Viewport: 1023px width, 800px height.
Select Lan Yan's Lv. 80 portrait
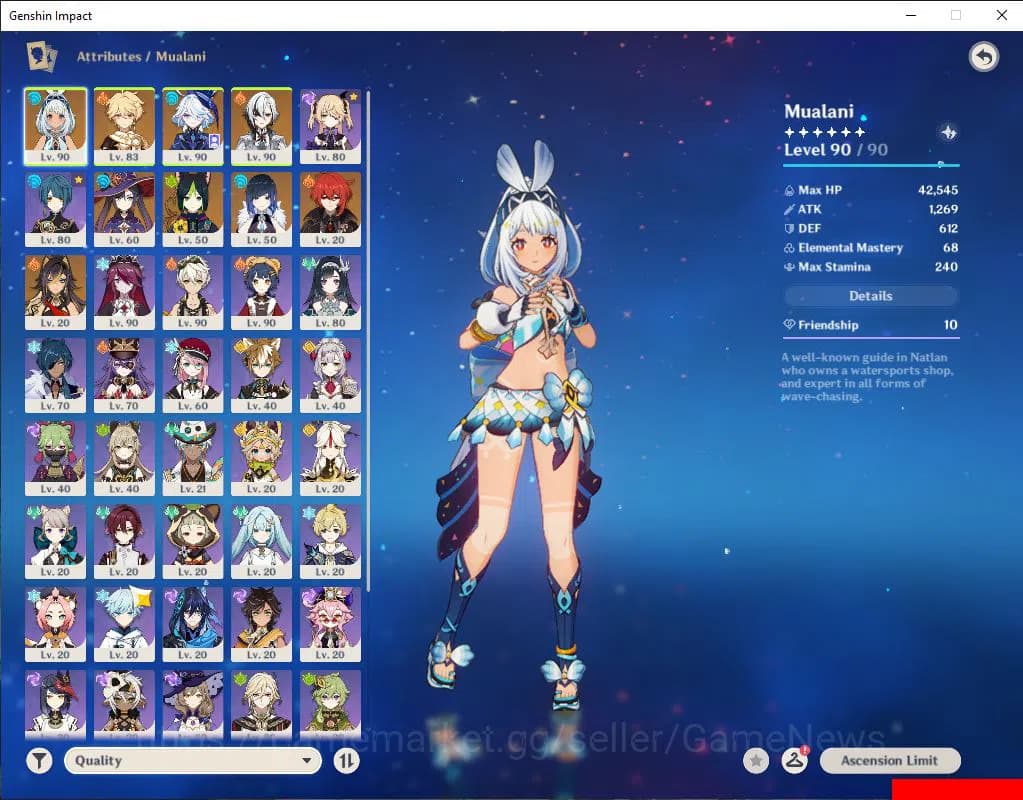[x=330, y=292]
